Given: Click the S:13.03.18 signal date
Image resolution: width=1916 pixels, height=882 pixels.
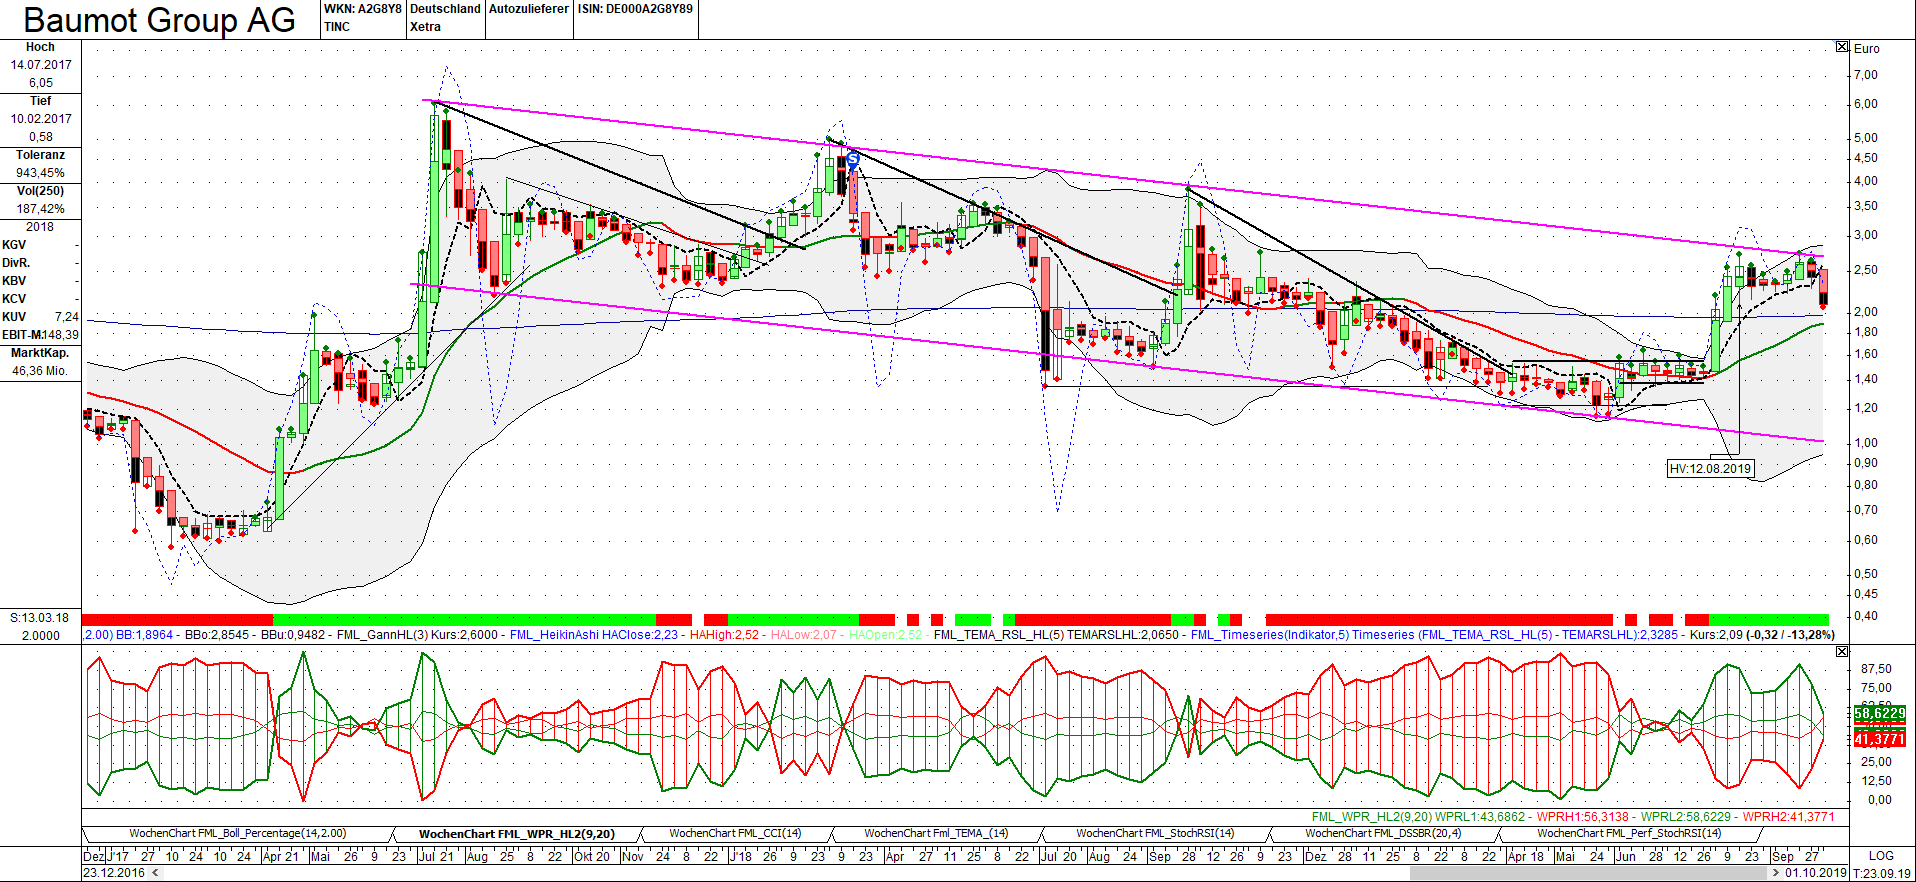Looking at the screenshot, I should point(40,618).
